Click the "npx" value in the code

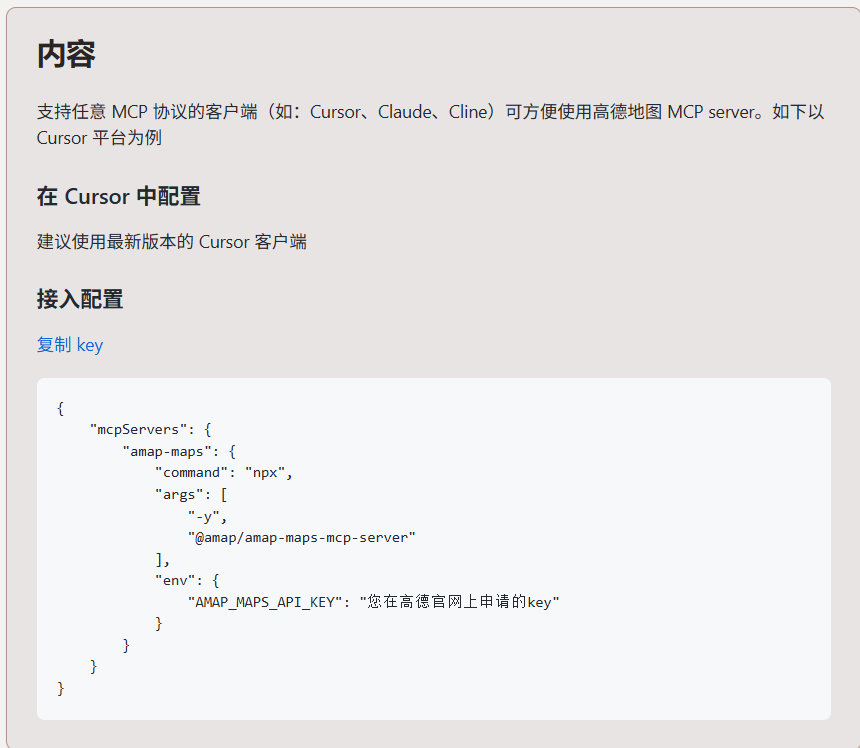[265, 473]
